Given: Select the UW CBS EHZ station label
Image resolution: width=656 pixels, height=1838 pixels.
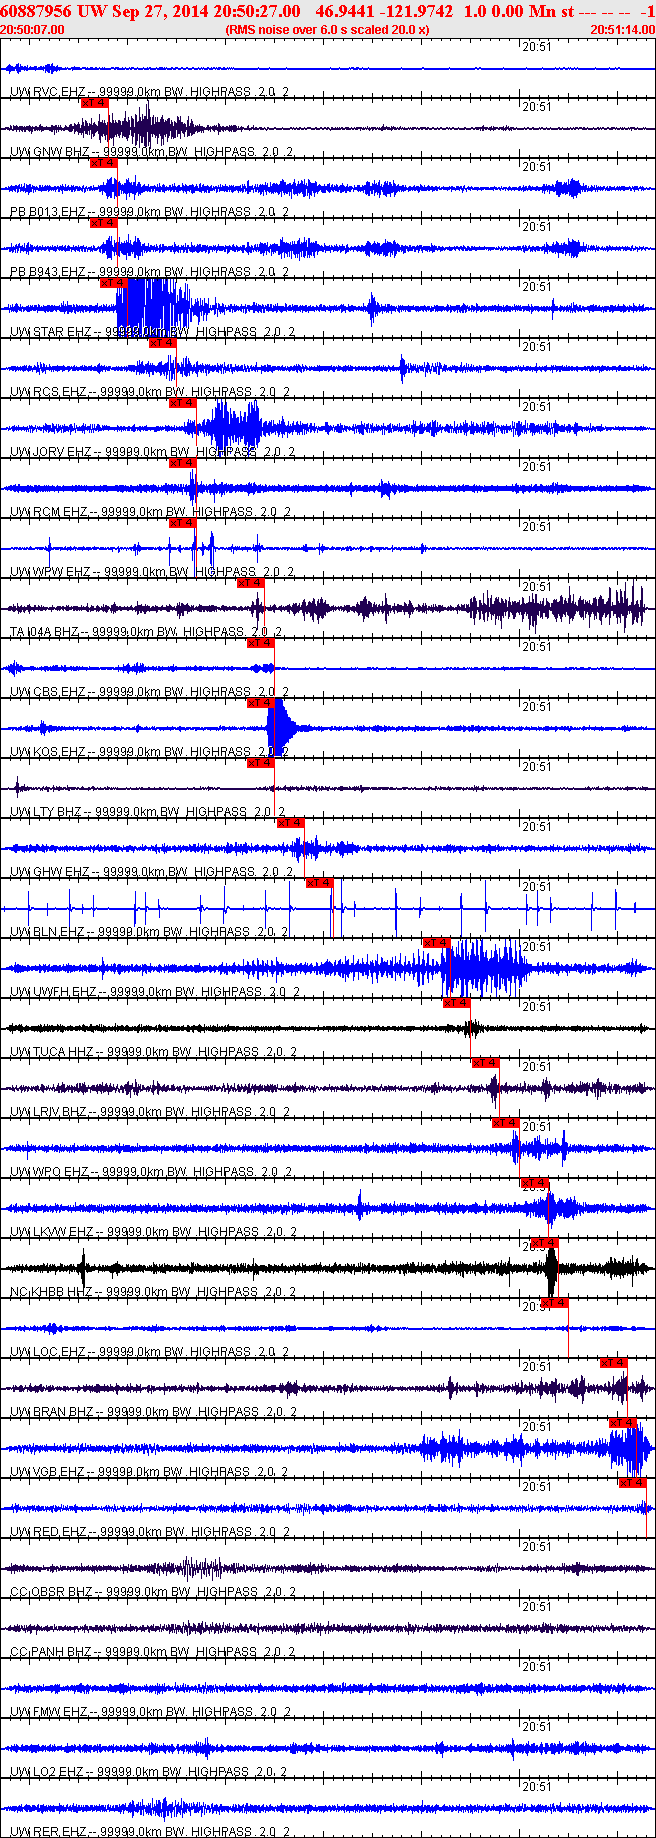Looking at the screenshot, I should pos(150,692).
